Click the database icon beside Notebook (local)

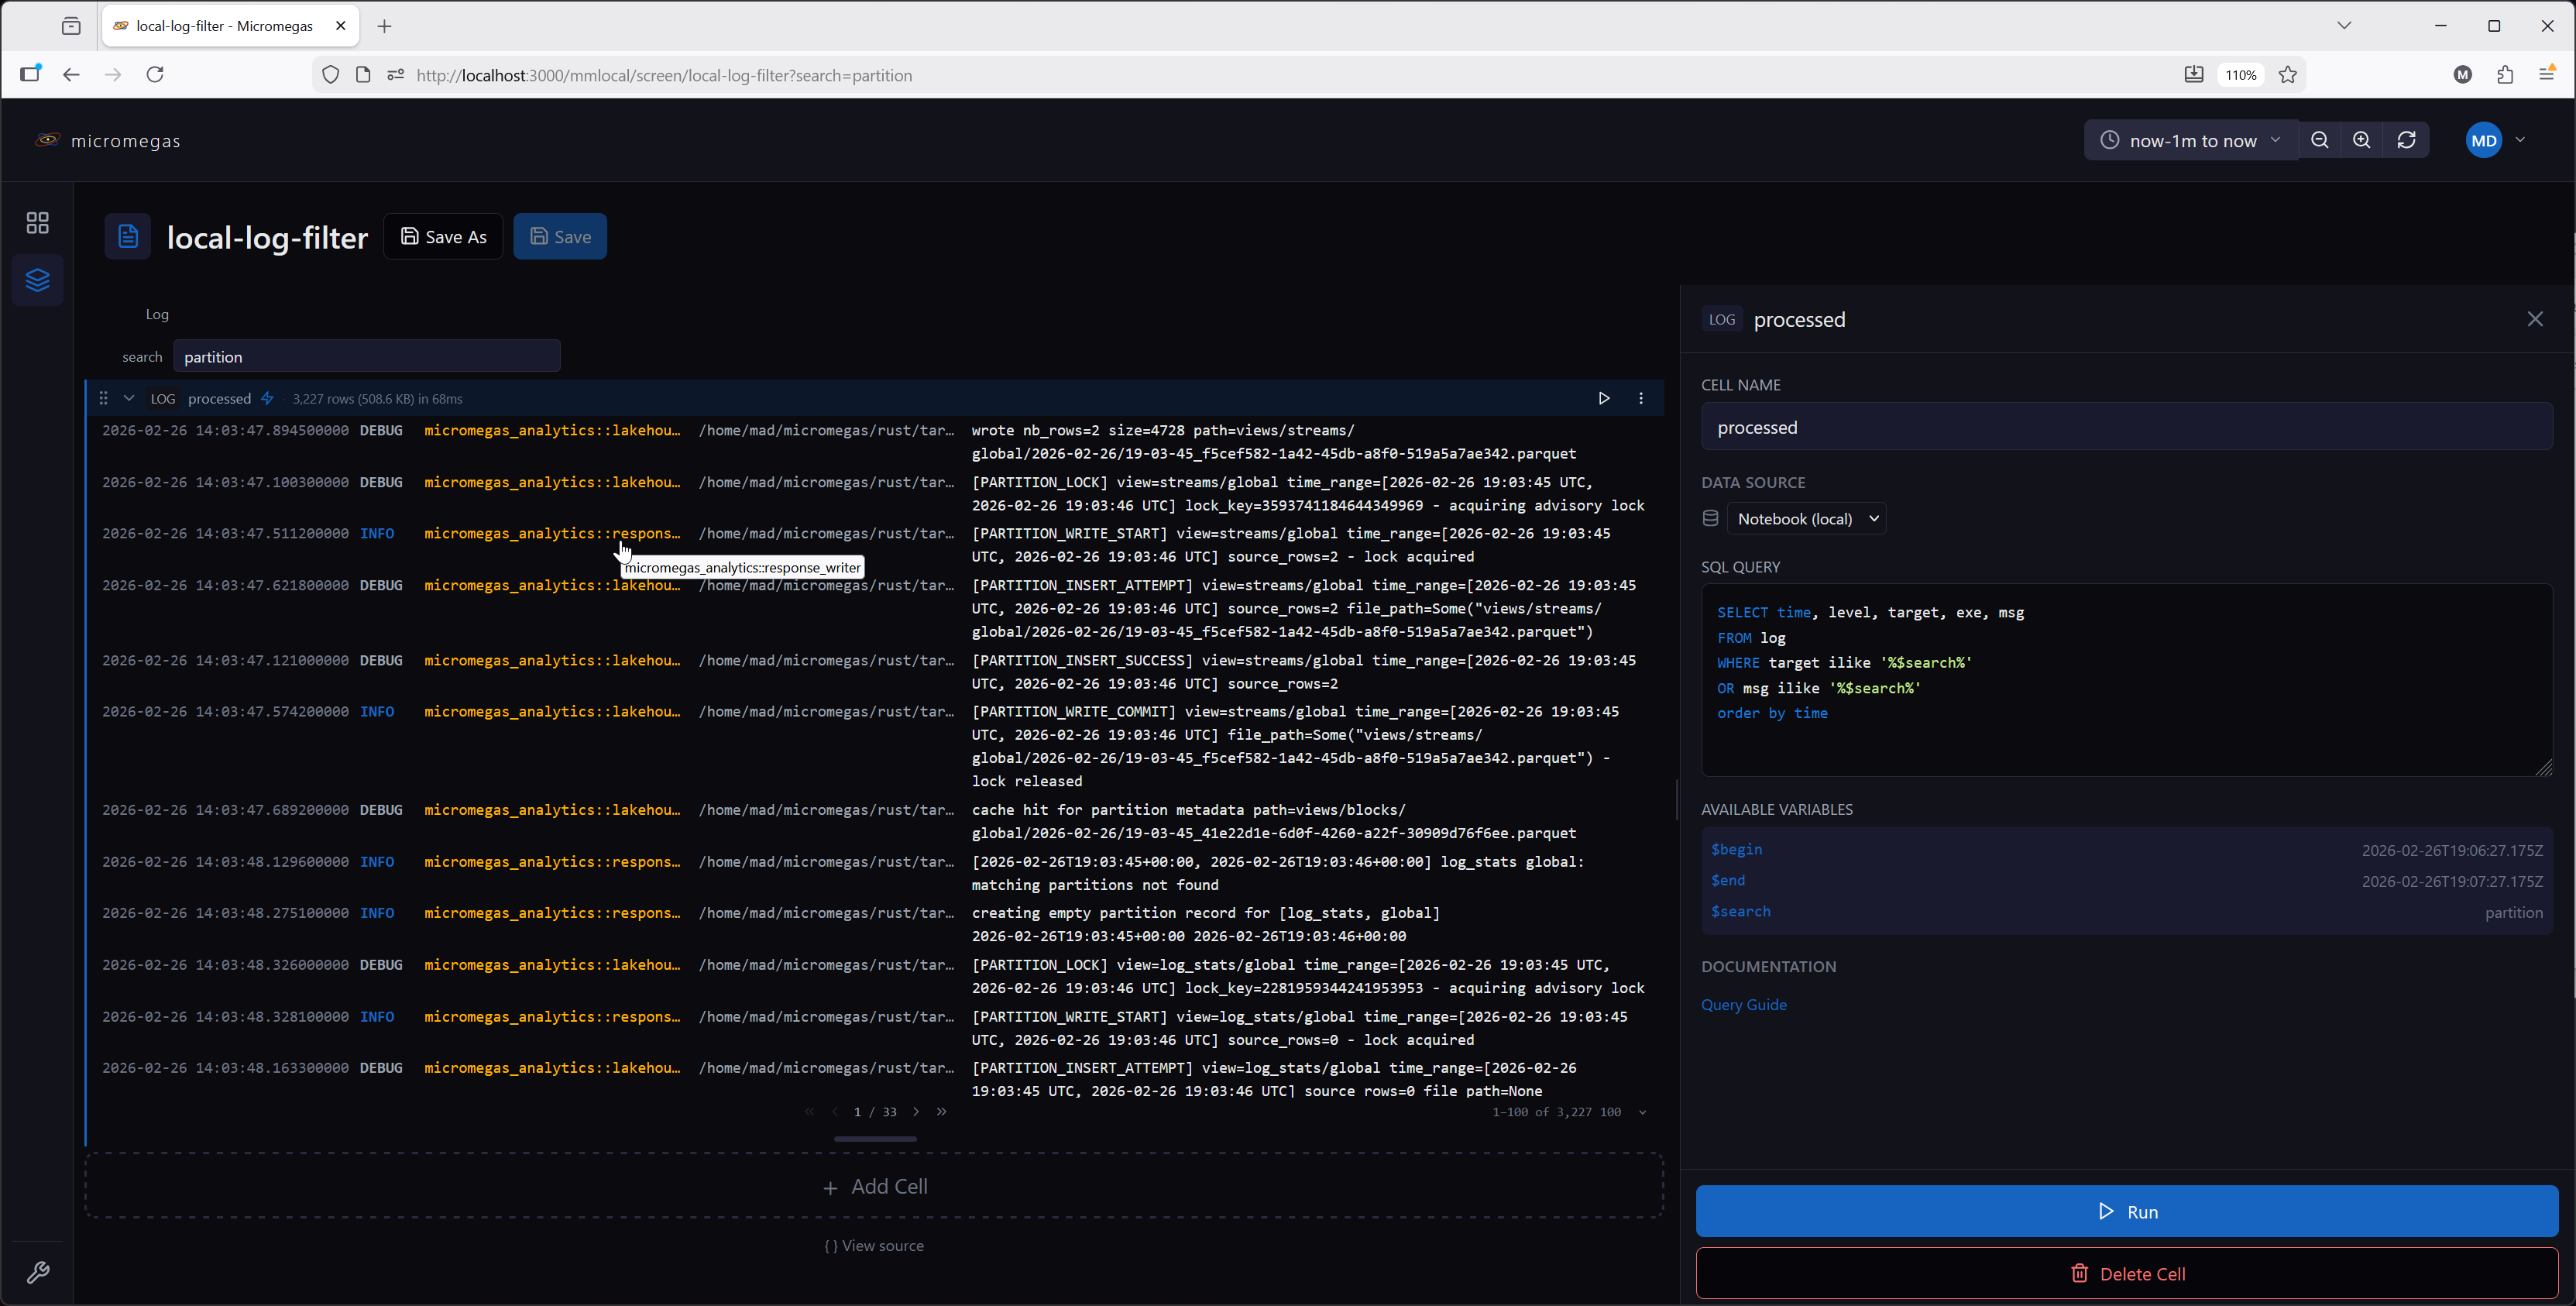(x=1710, y=518)
